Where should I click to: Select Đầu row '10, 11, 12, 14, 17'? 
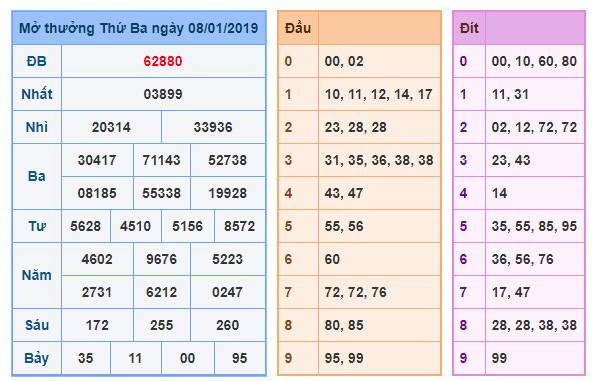click(379, 94)
